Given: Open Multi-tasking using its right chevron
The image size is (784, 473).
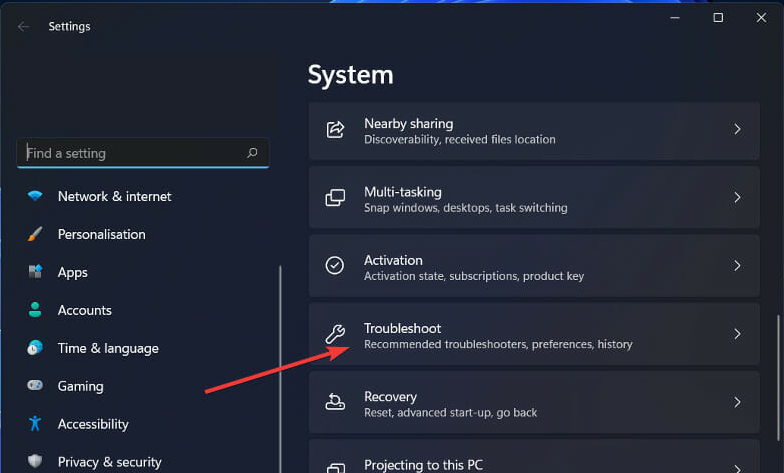Looking at the screenshot, I should (738, 198).
